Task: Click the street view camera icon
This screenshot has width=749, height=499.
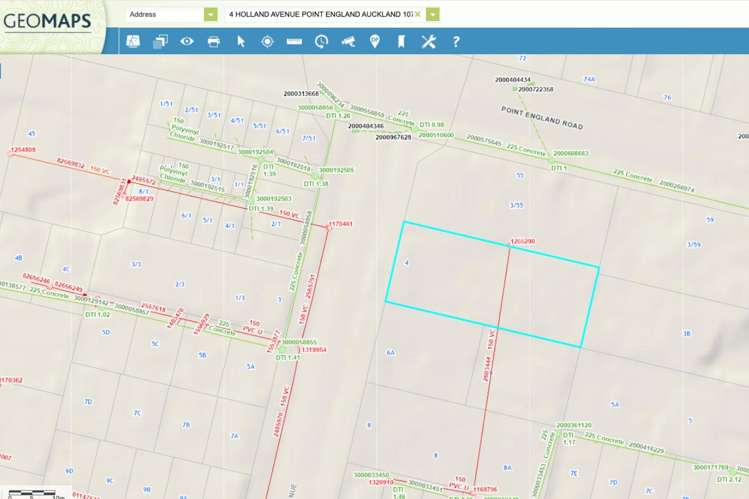Action: [348, 41]
